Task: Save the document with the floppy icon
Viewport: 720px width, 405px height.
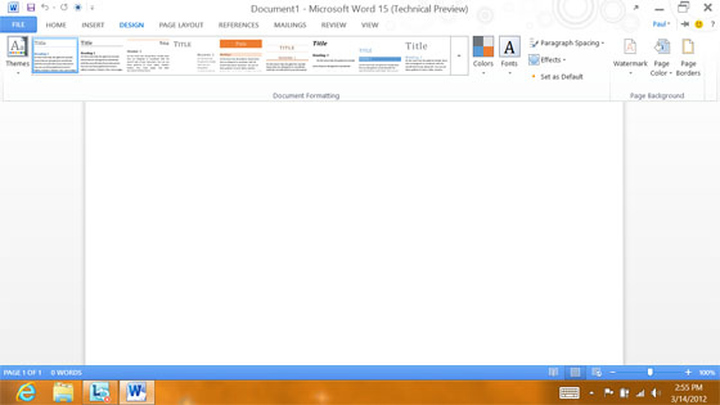Action: [31, 7]
